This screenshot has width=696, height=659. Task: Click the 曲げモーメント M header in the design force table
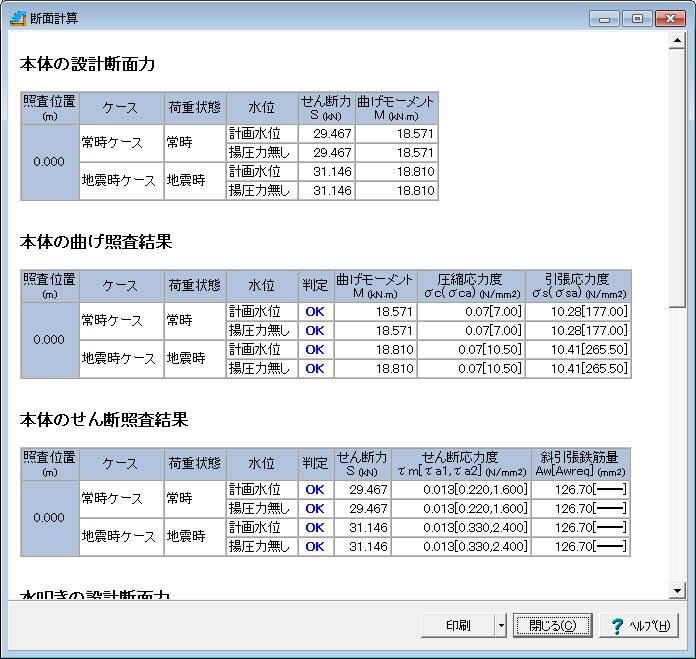[x=396, y=108]
